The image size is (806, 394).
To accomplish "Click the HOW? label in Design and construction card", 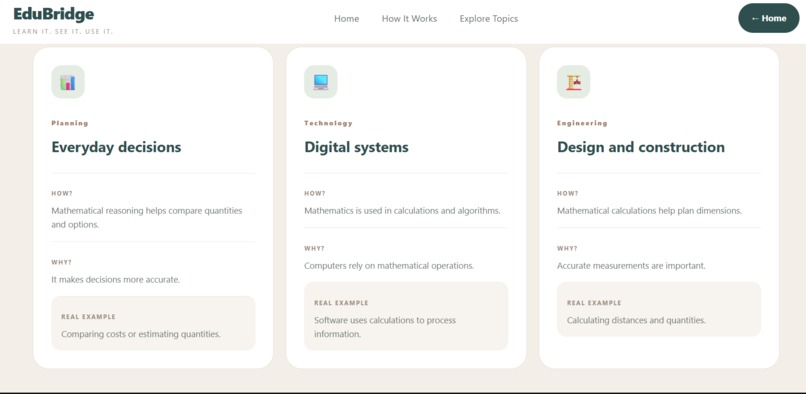I will point(567,193).
